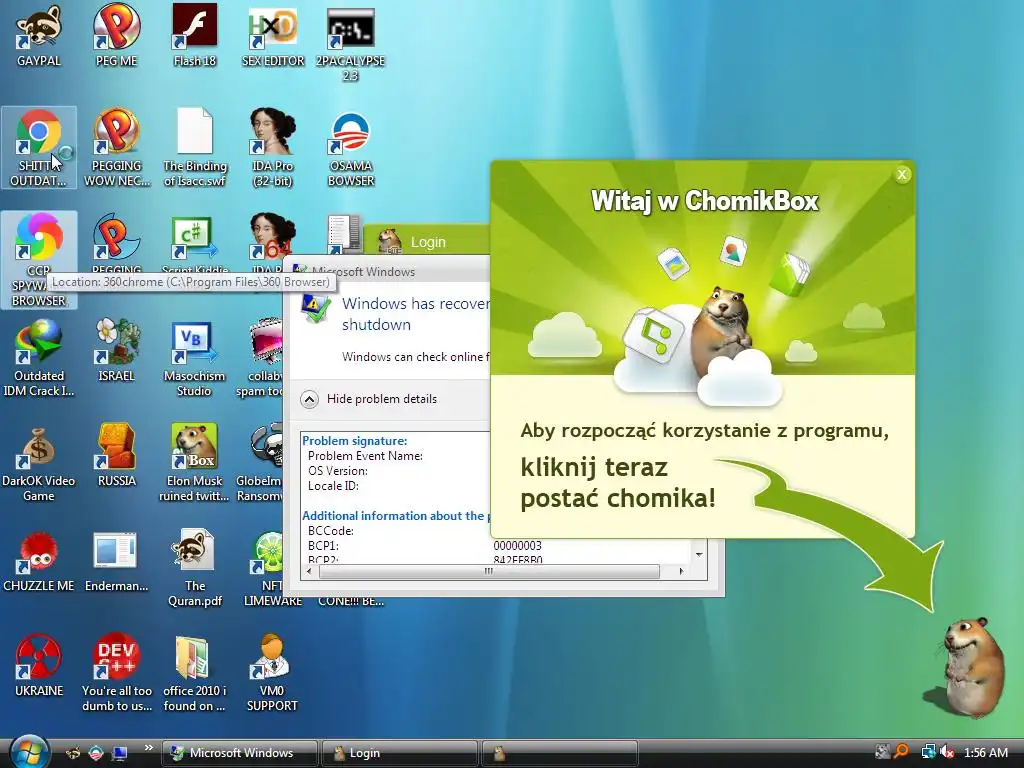This screenshot has width=1024, height=768.
Task: Select the Outdated IDM Crack shortcut
Action: click(39, 358)
